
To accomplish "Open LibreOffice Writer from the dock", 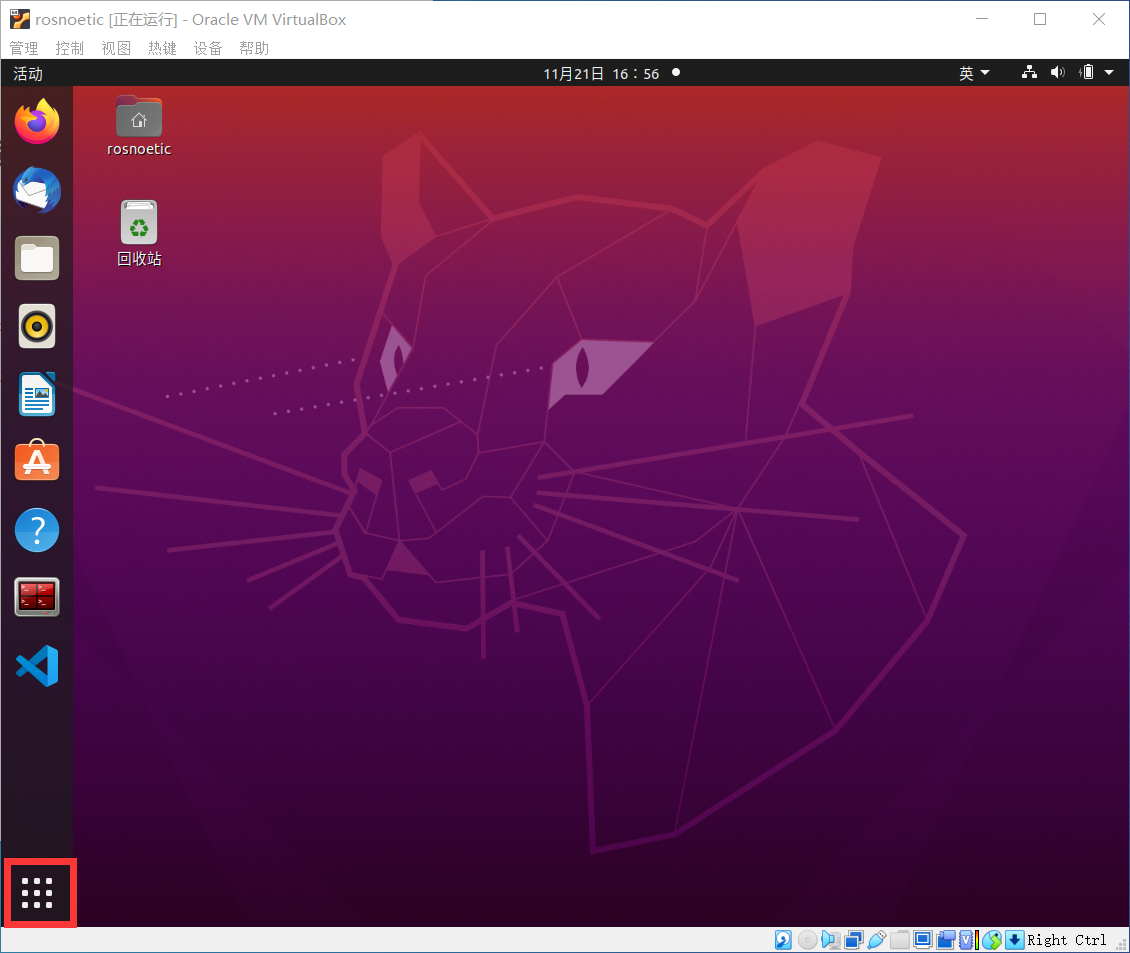I will tap(37, 394).
